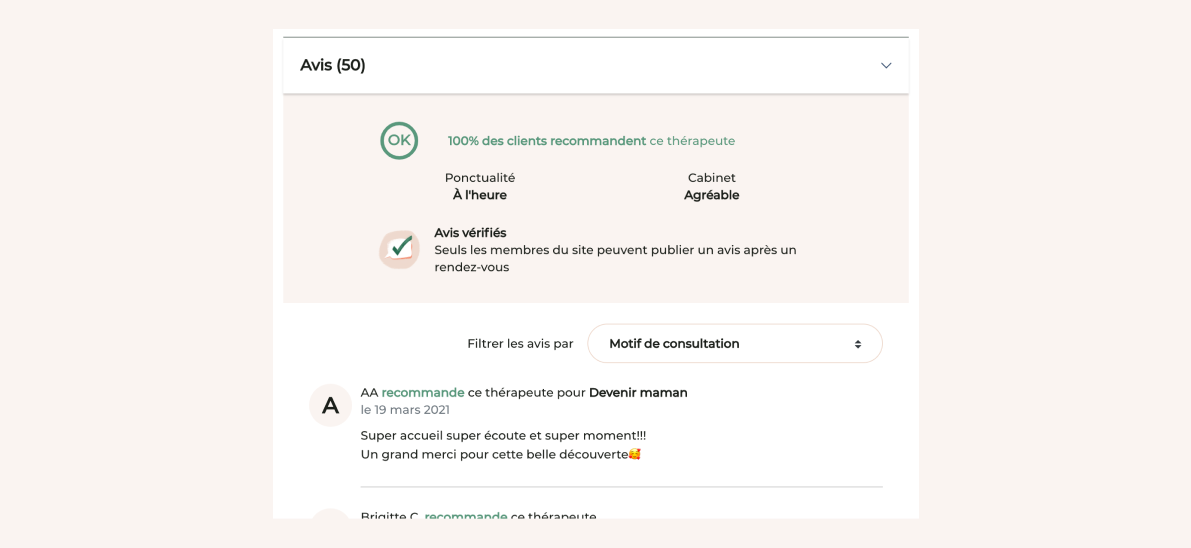Click the Ponctualité label
Image resolution: width=1191 pixels, height=548 pixels.
(480, 178)
